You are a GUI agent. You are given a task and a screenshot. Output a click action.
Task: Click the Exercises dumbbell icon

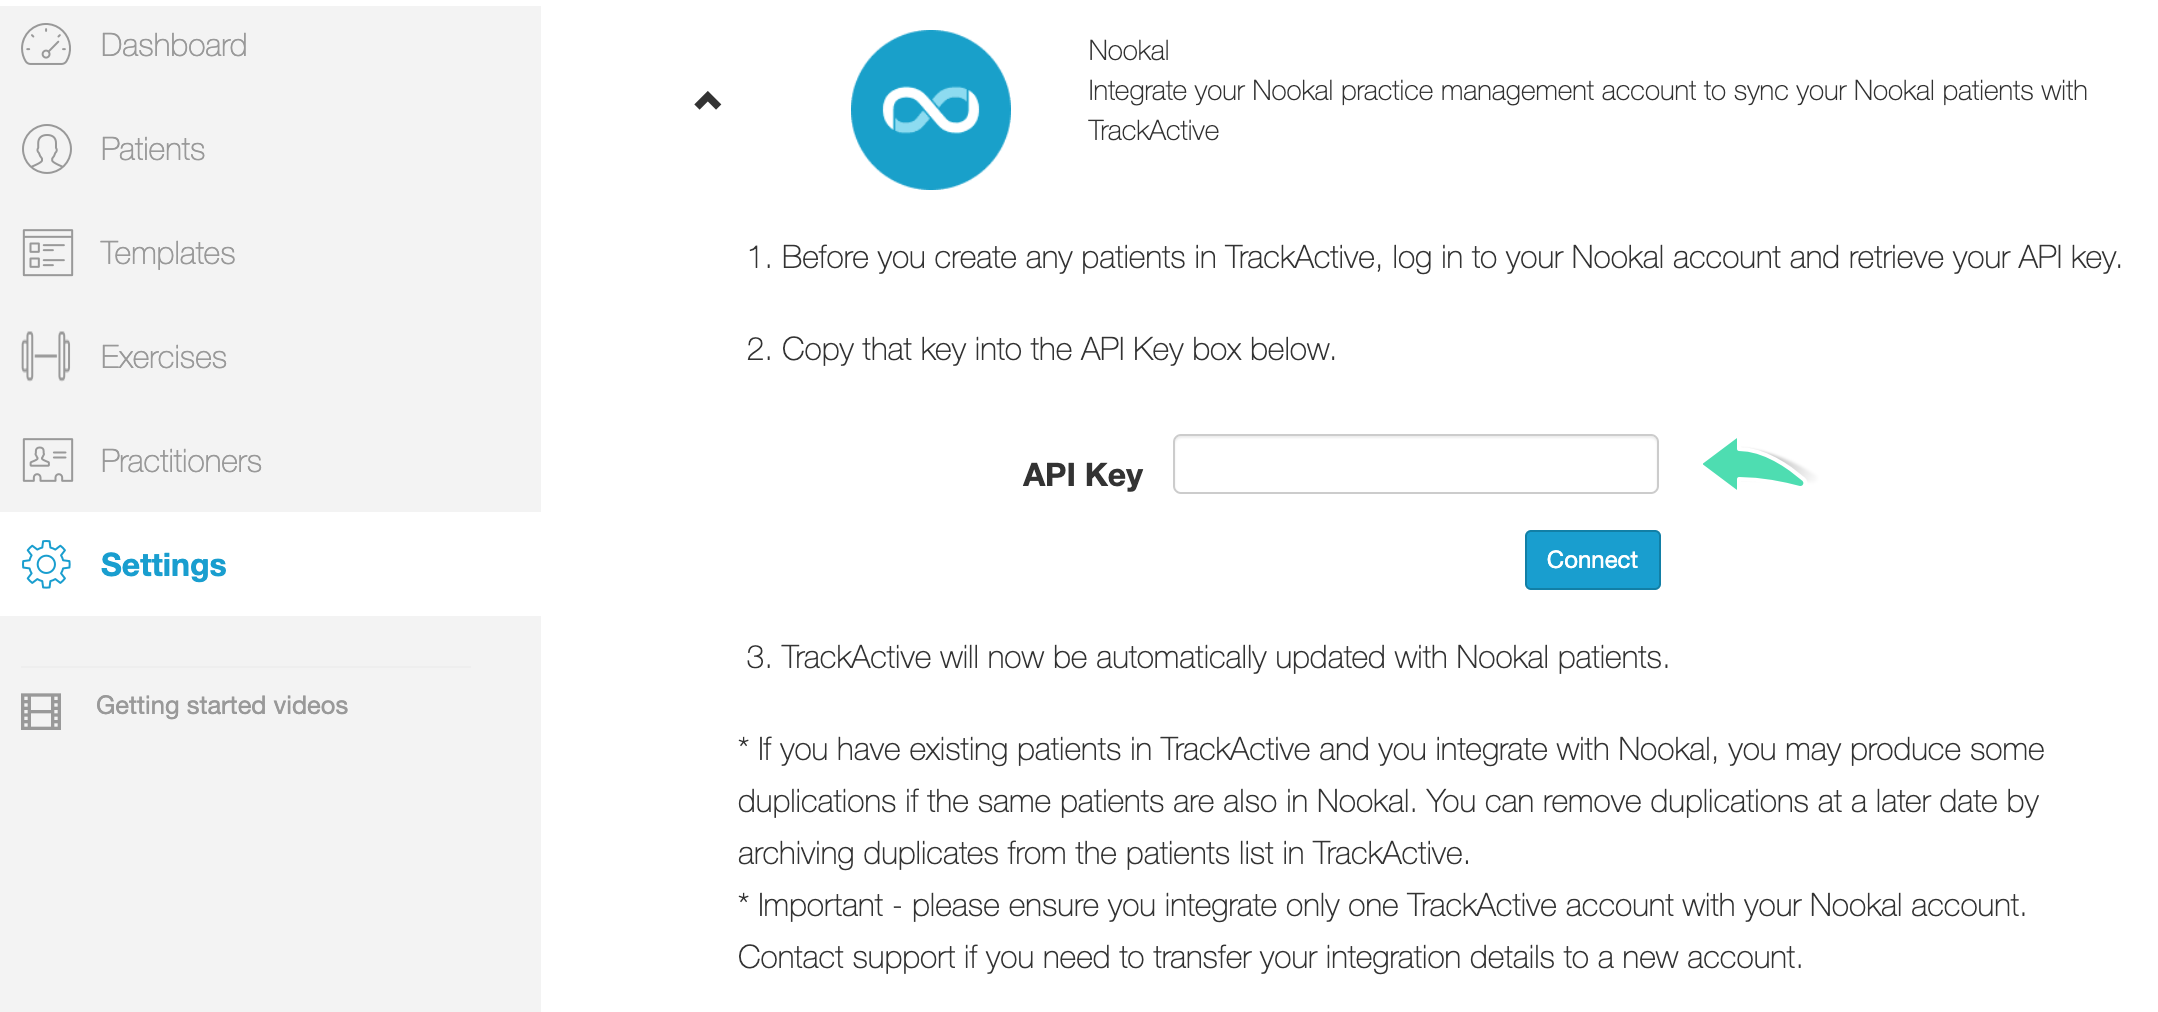46,356
